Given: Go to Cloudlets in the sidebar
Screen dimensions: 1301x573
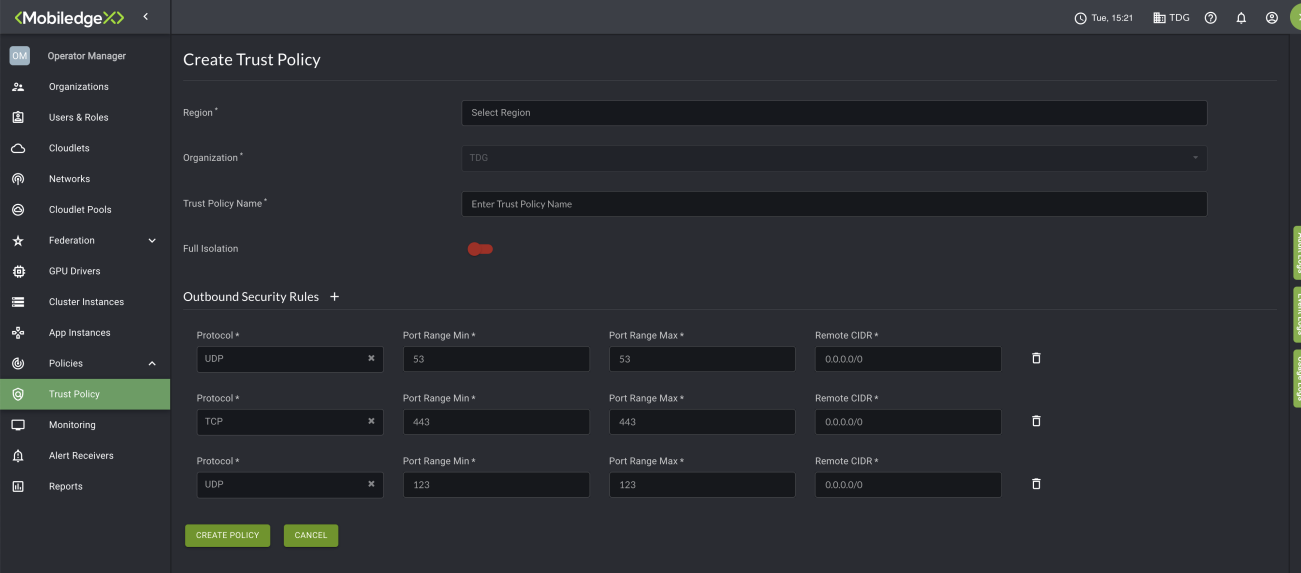Looking at the screenshot, I should tap(69, 148).
